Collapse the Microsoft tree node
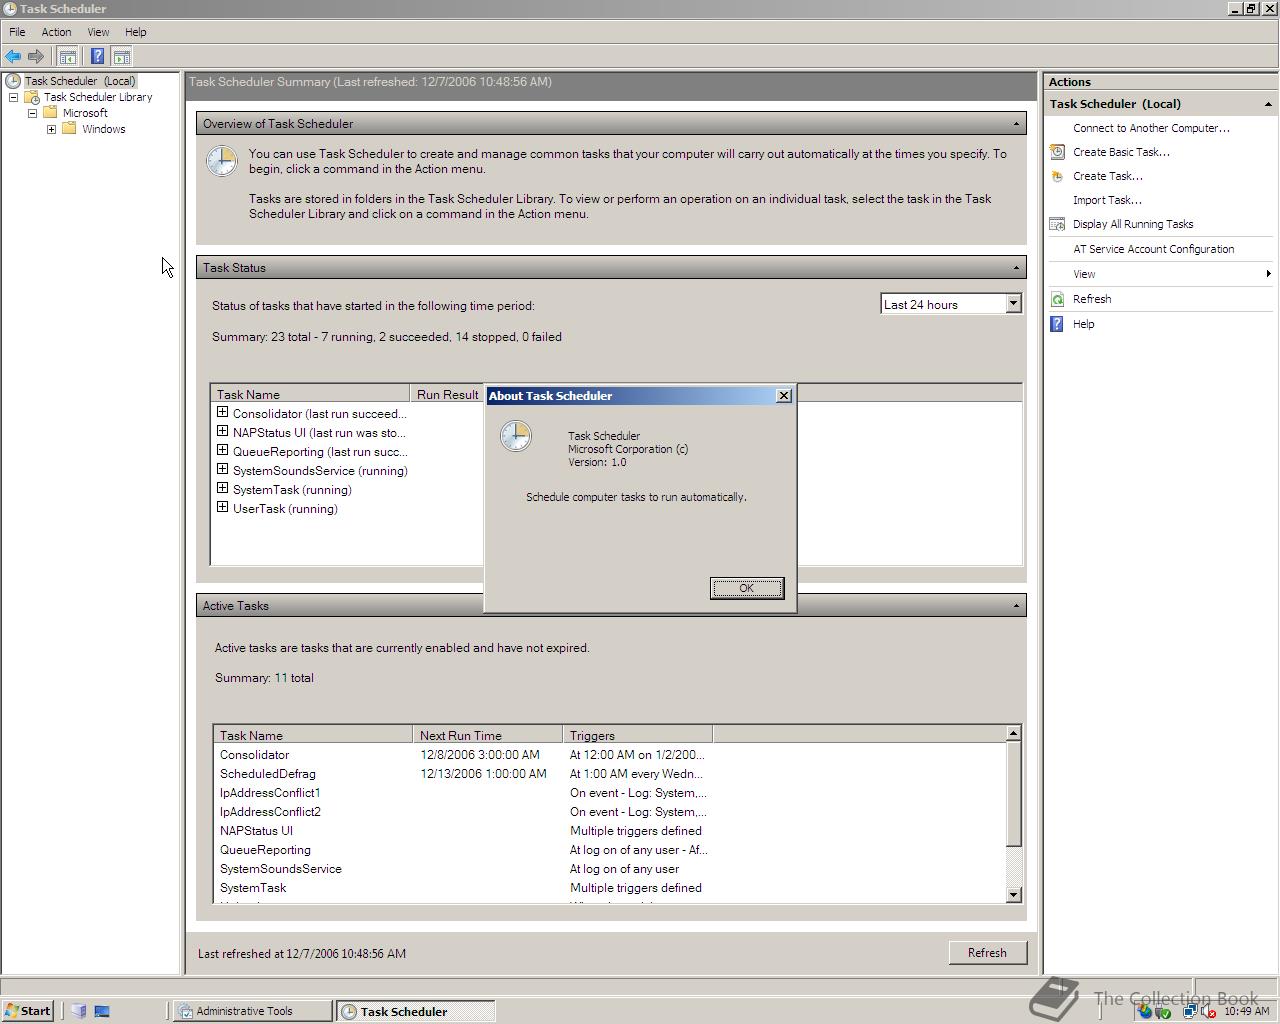The image size is (1280, 1024). pos(32,113)
